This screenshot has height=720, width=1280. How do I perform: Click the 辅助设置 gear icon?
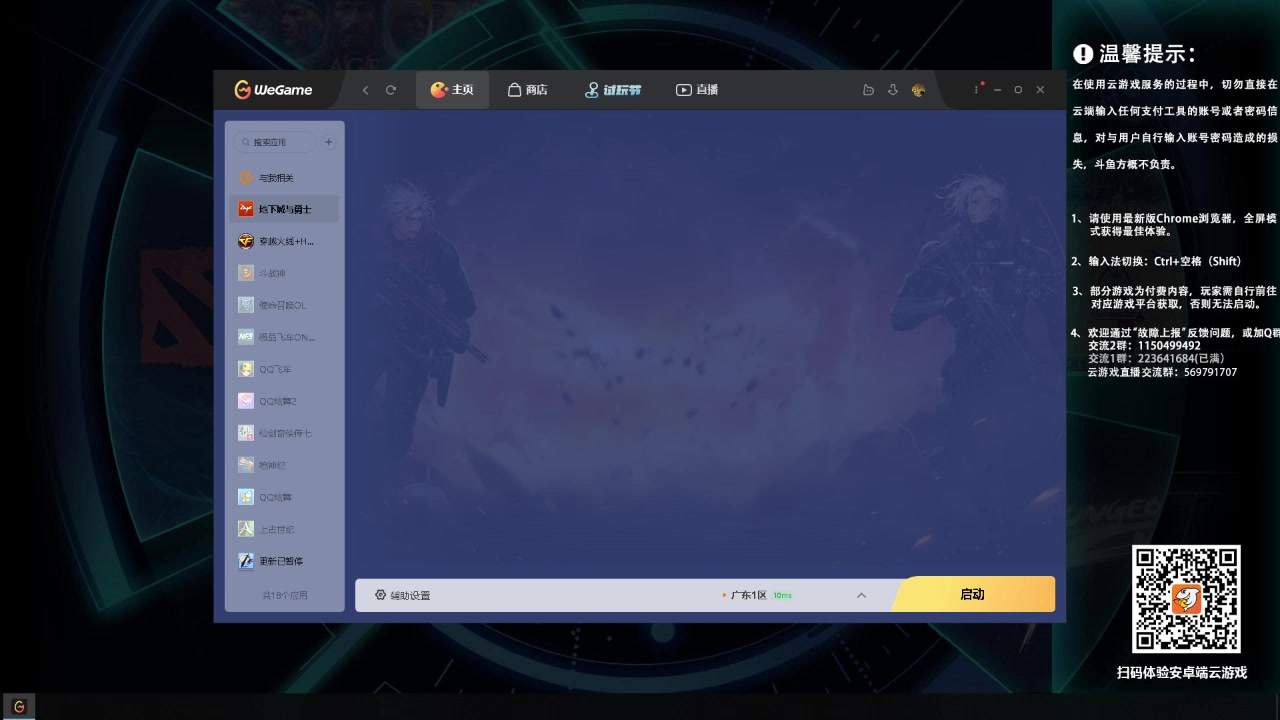click(x=380, y=595)
